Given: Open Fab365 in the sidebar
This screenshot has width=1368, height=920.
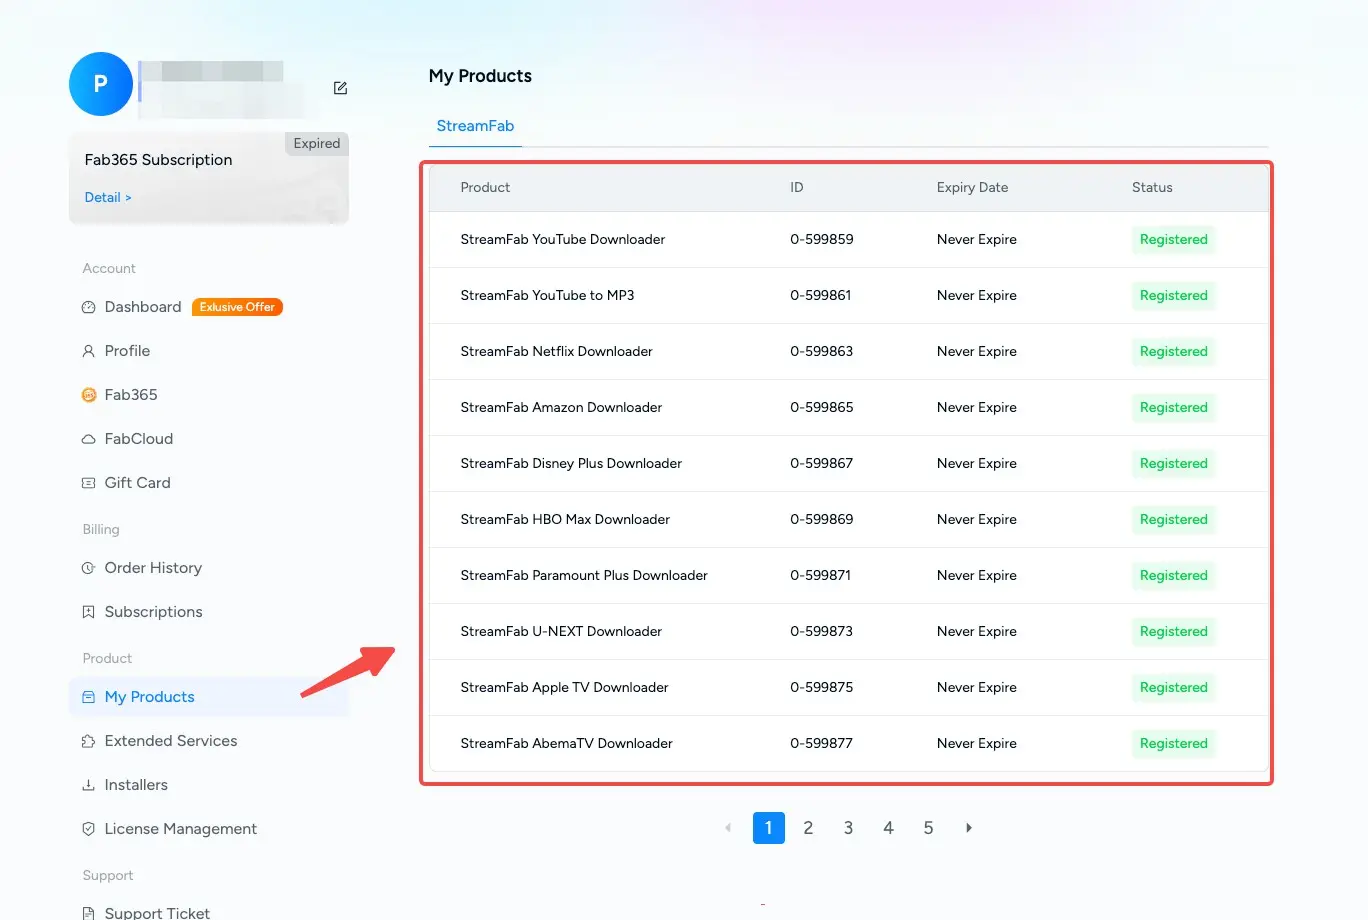Looking at the screenshot, I should pos(131,395).
